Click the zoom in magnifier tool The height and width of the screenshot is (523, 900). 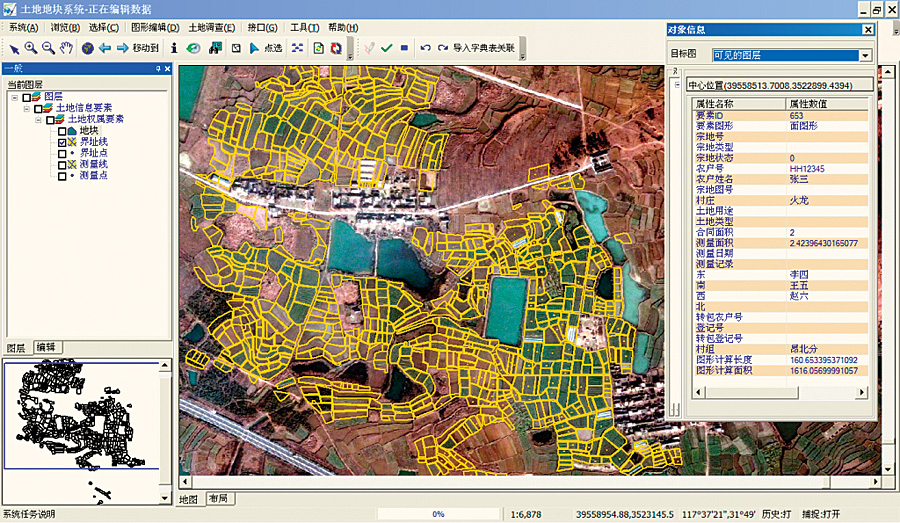[x=31, y=47]
